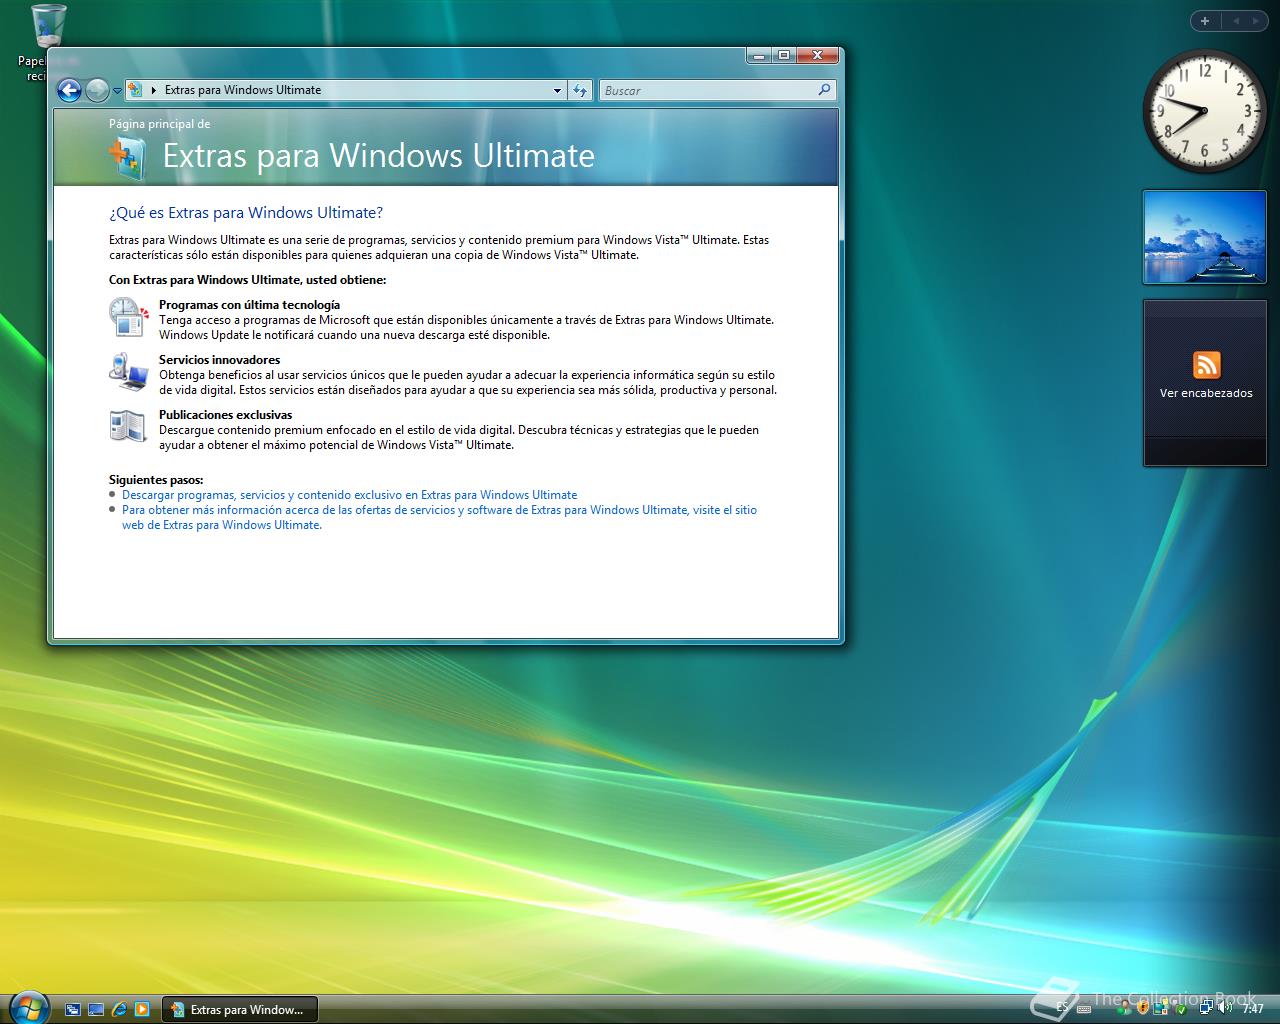This screenshot has width=1280, height=1024.
Task: Click the user status tray icon
Action: [1124, 1009]
